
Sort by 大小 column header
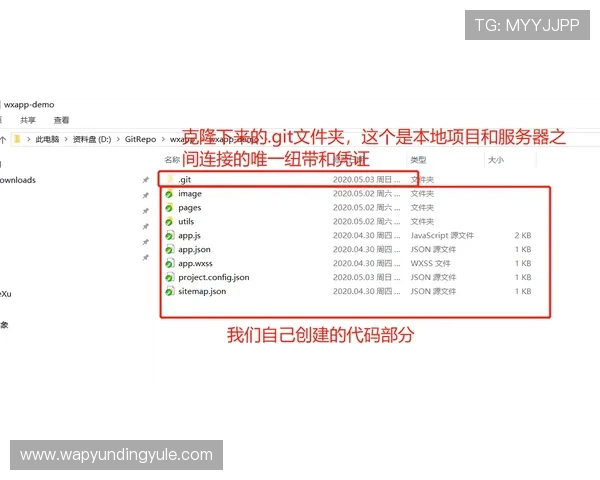pos(496,160)
